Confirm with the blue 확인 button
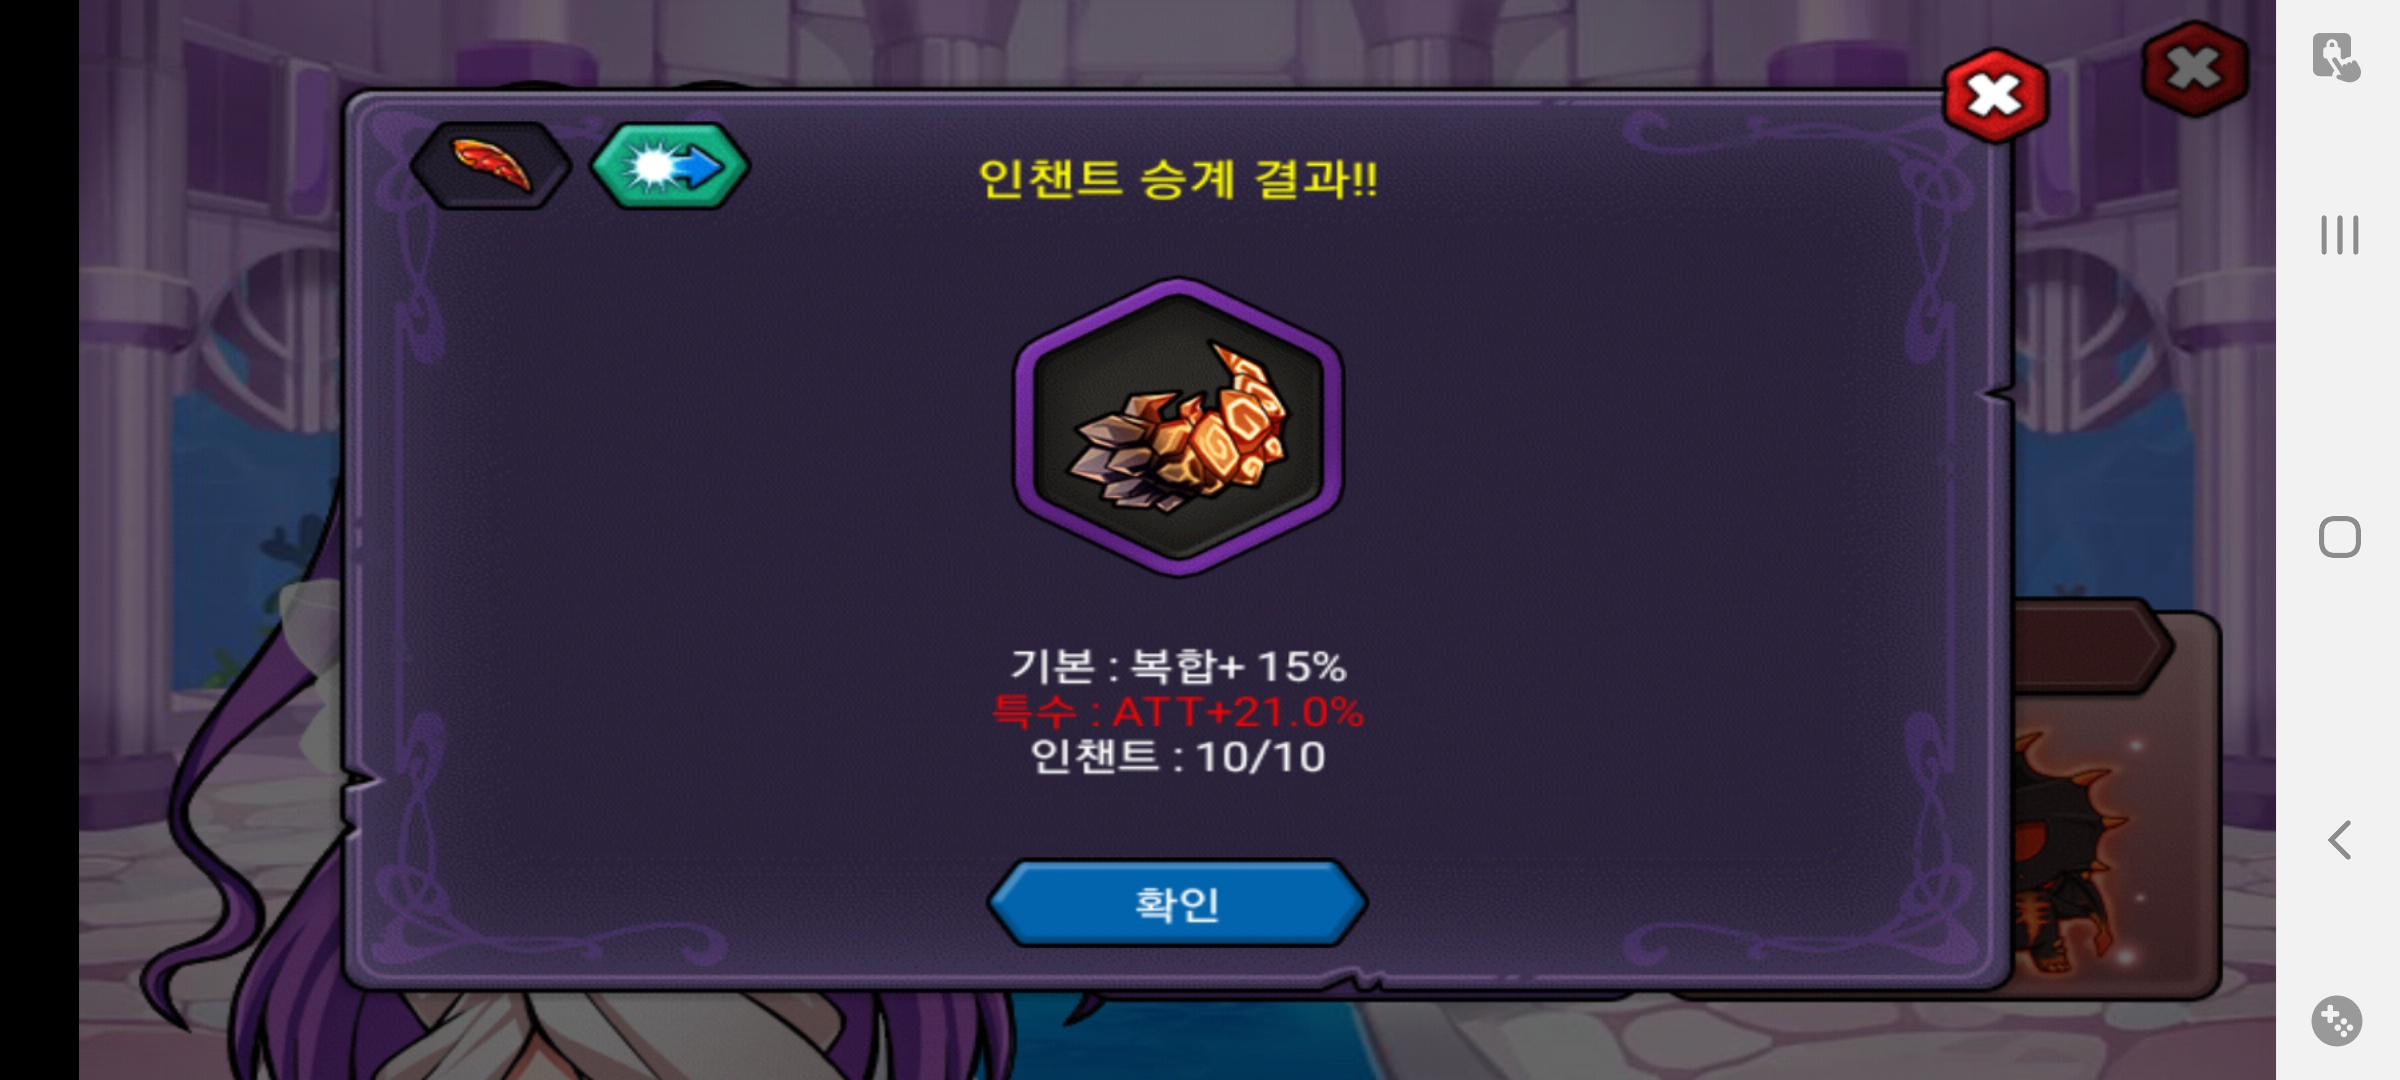Screen dimensions: 2400x1080 (1177, 903)
